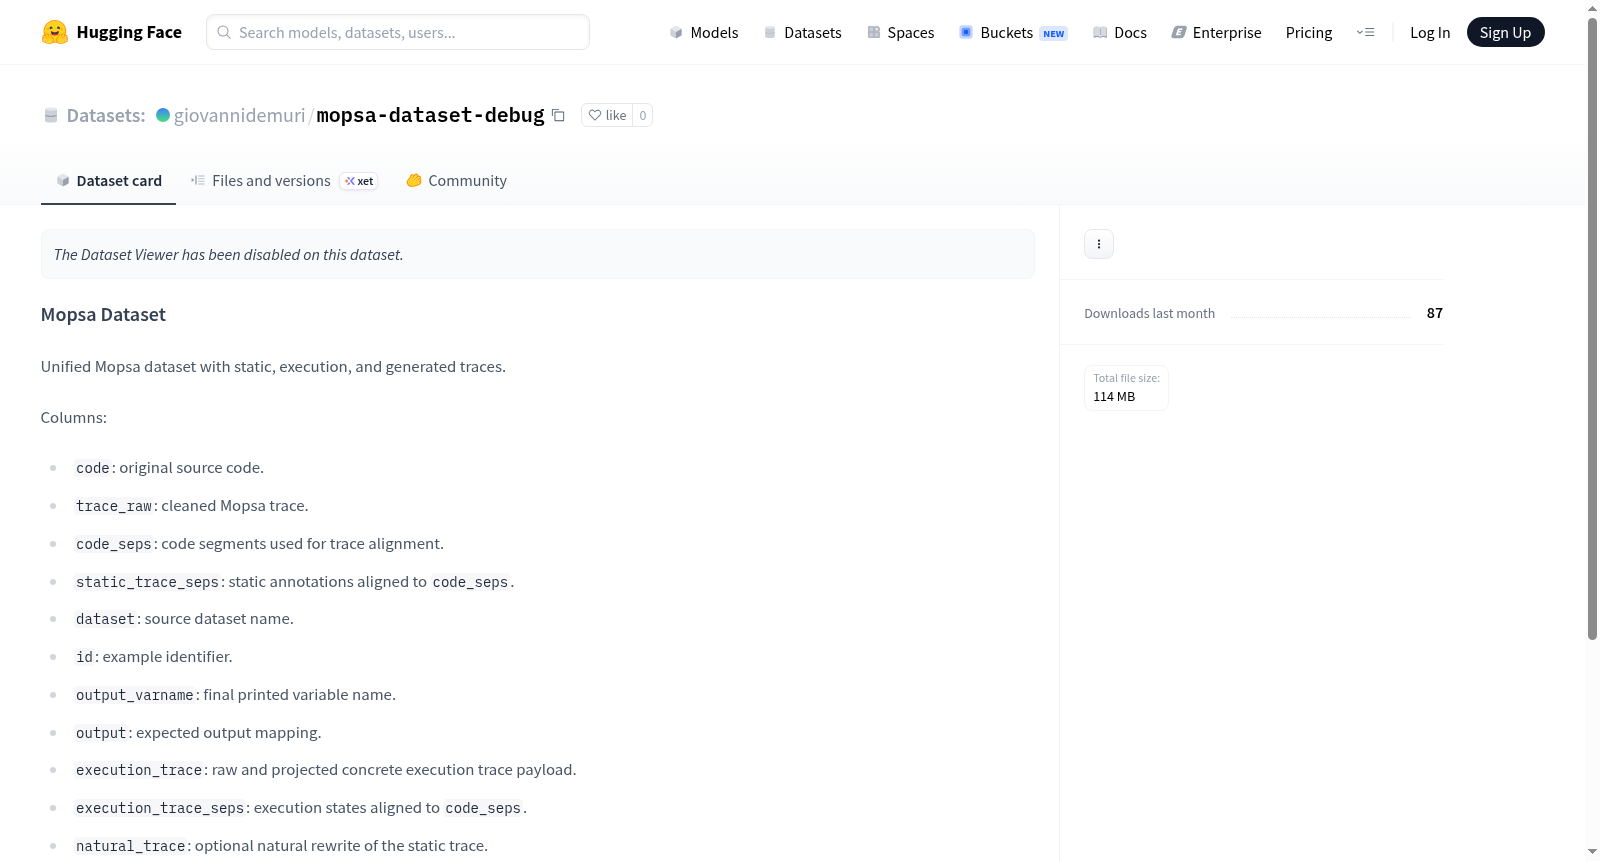Like the mopsa-dataset-debug dataset

click(607, 115)
